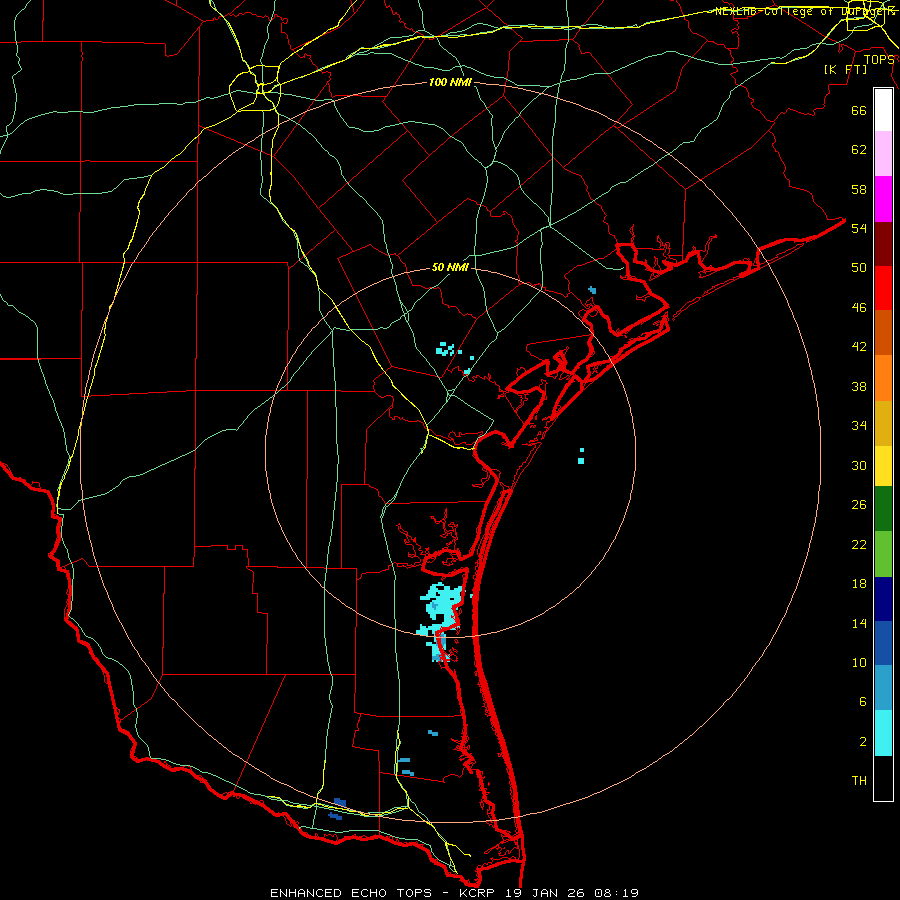Click the navy 22 kft legend swatch
This screenshot has height=900, width=900.
(x=883, y=599)
